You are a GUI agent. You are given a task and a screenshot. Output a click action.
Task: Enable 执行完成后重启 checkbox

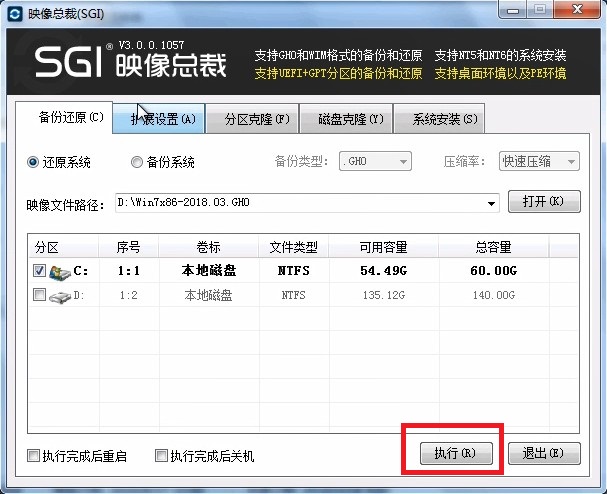(x=34, y=456)
